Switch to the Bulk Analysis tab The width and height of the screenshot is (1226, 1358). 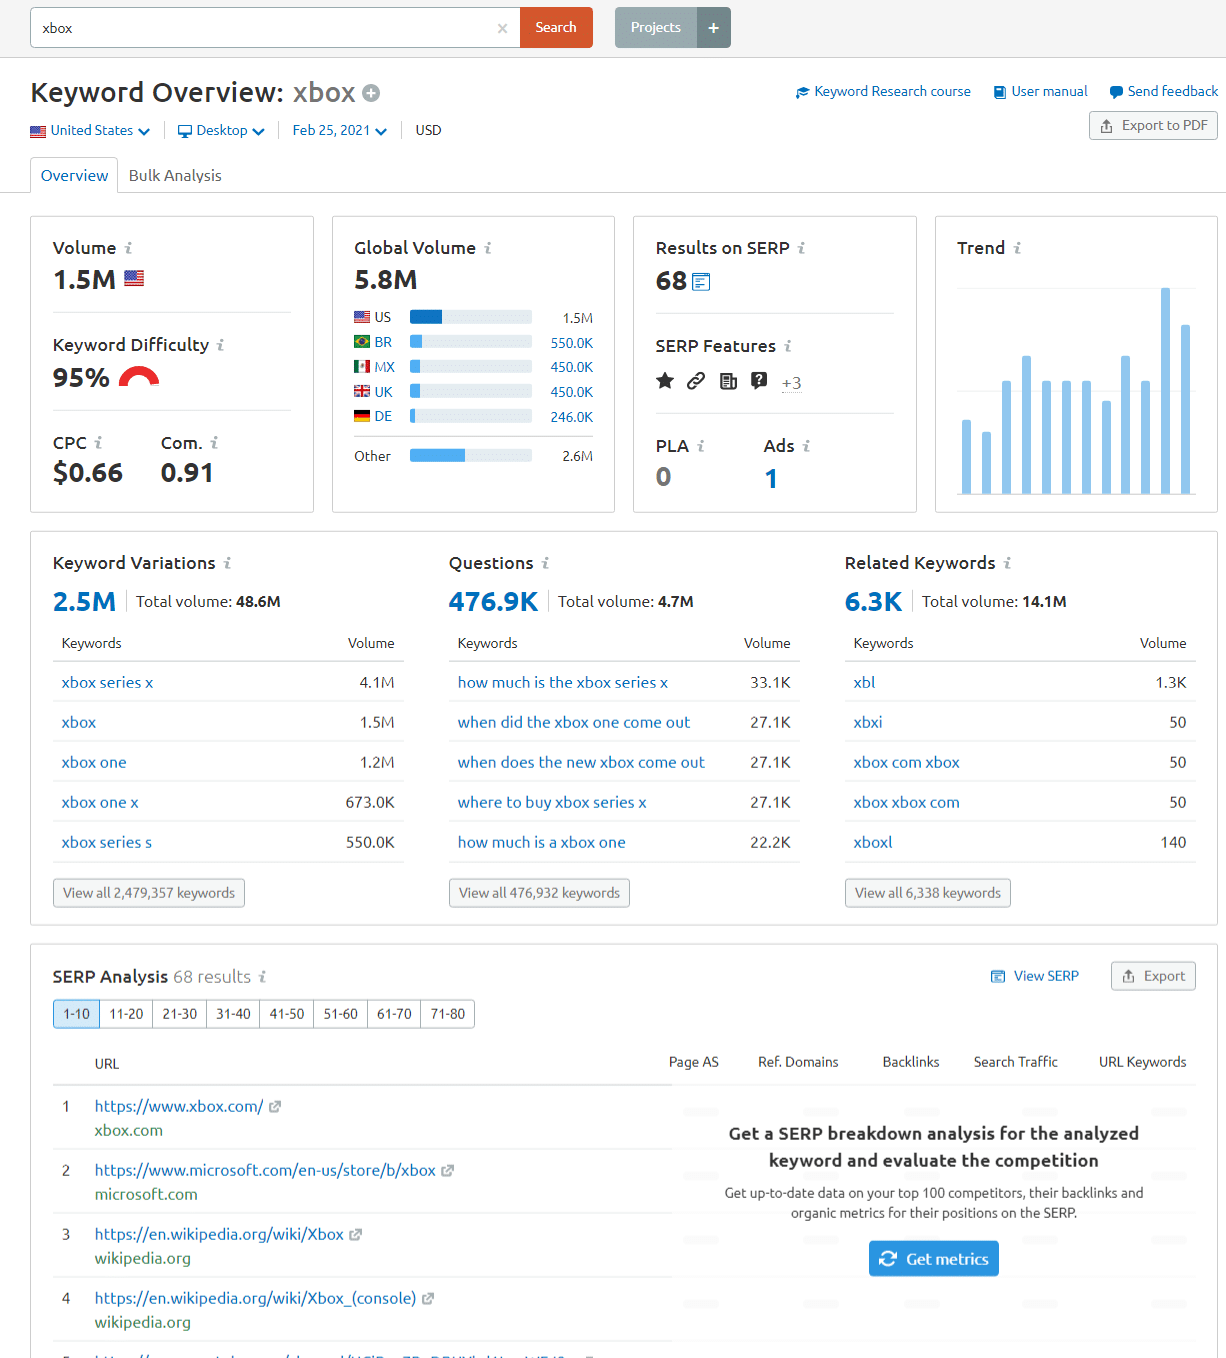click(x=175, y=175)
